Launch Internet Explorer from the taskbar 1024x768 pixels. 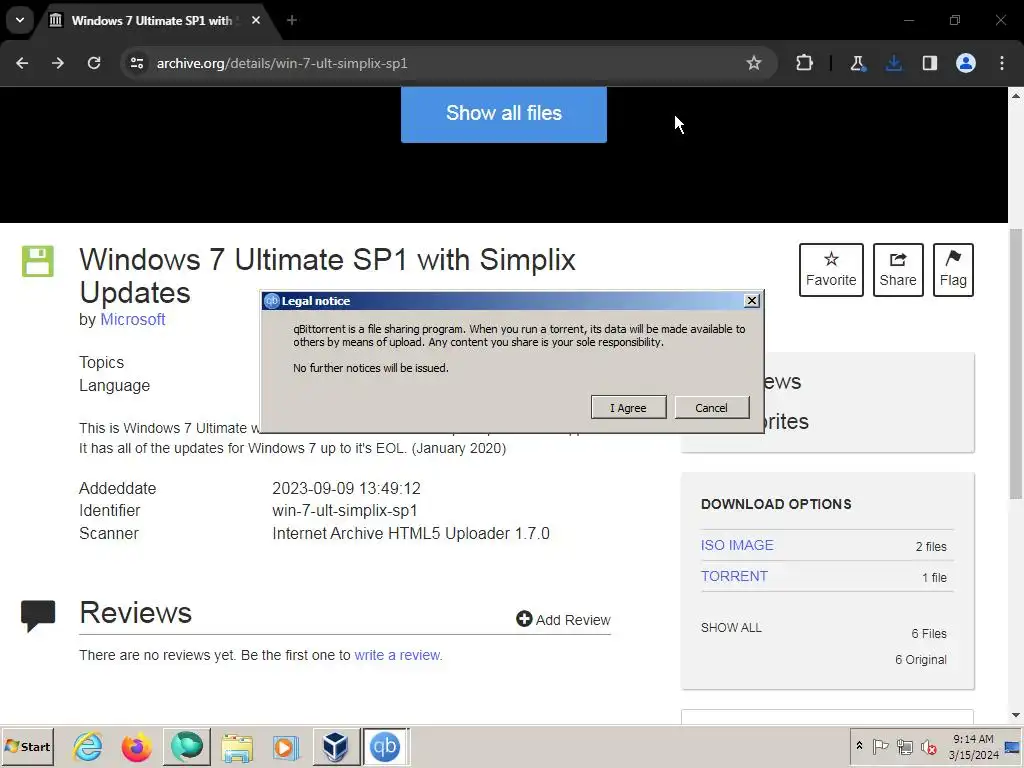click(x=87, y=746)
